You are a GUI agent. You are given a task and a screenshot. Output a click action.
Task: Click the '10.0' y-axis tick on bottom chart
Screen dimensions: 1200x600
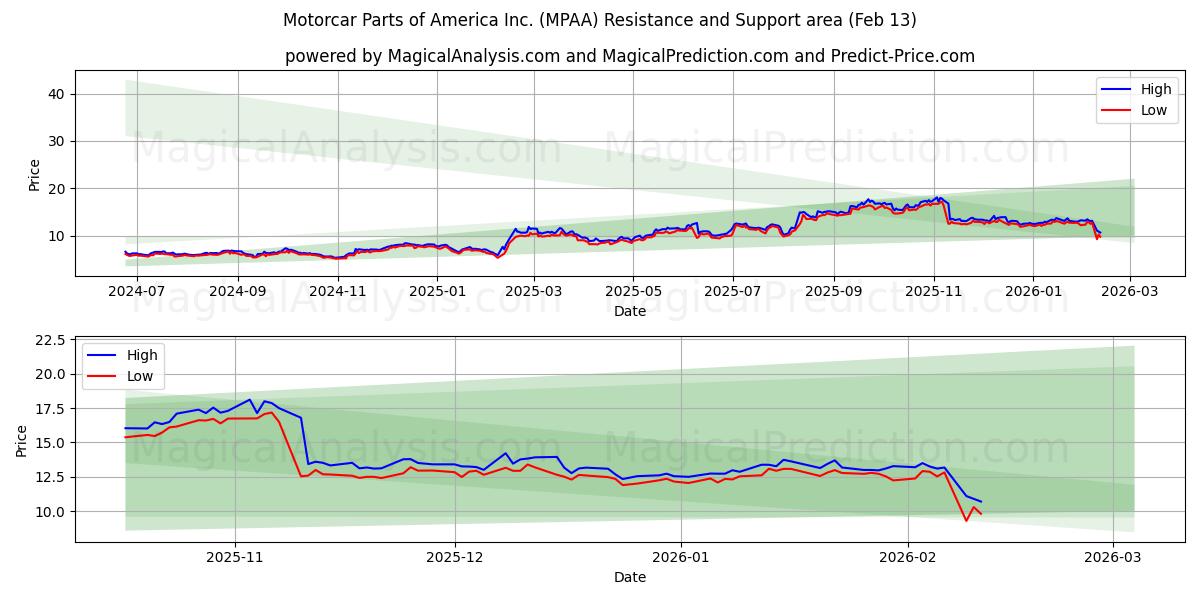pos(52,511)
